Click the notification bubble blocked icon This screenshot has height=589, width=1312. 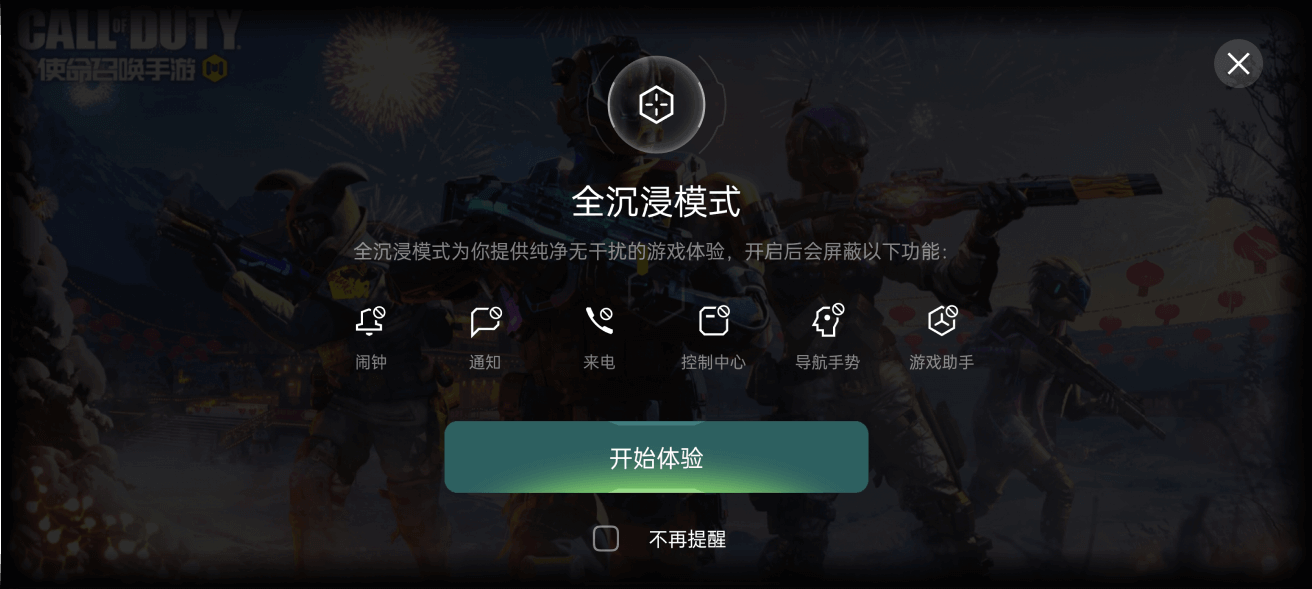pyautogui.click(x=486, y=321)
